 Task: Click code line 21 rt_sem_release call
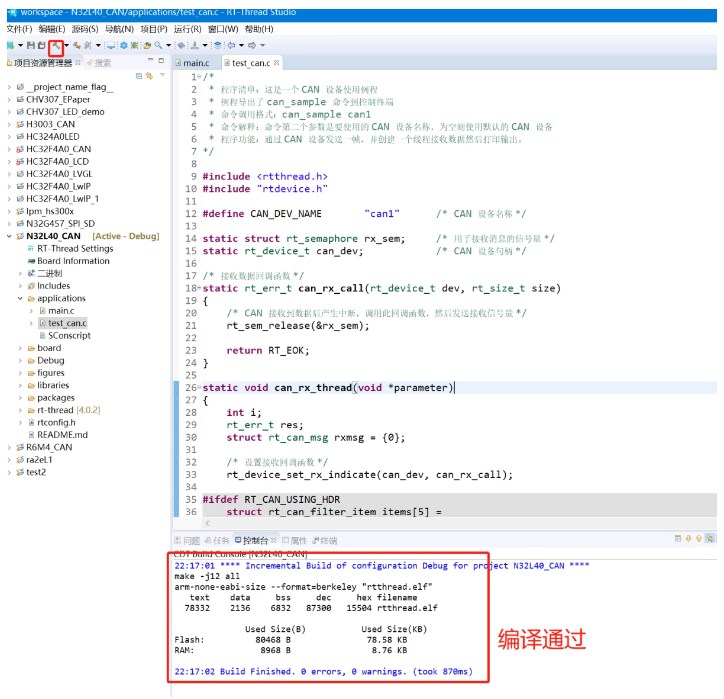coord(298,326)
